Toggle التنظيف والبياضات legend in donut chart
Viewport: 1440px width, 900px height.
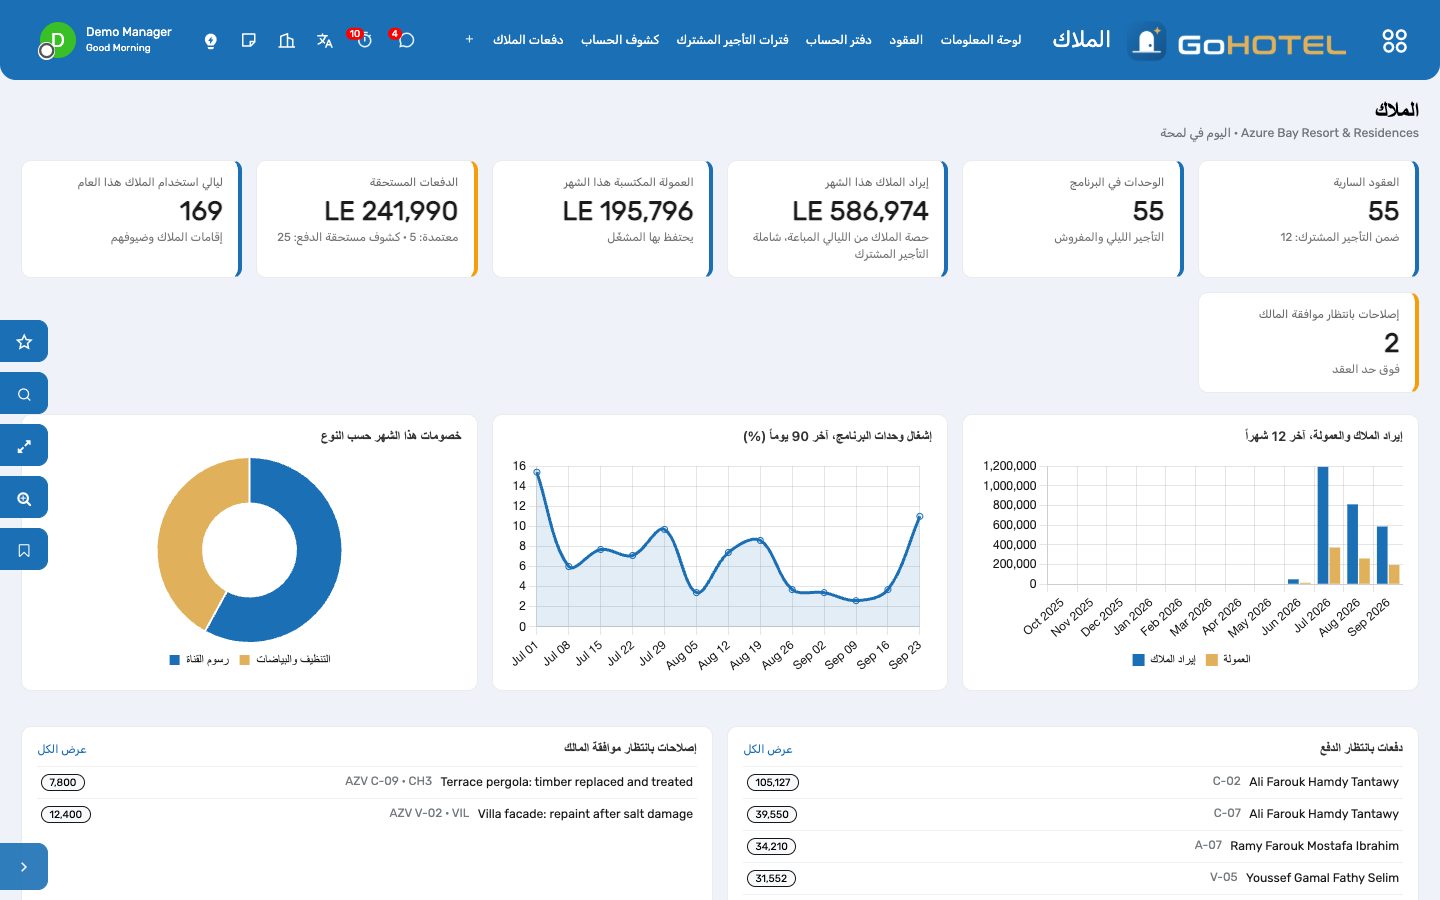click(285, 660)
